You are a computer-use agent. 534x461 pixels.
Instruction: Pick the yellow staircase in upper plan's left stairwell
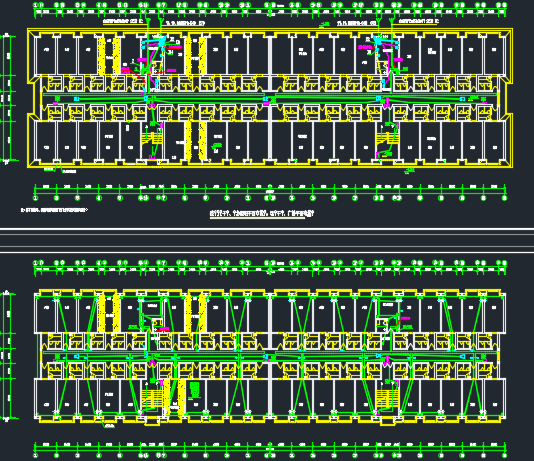pos(151,139)
